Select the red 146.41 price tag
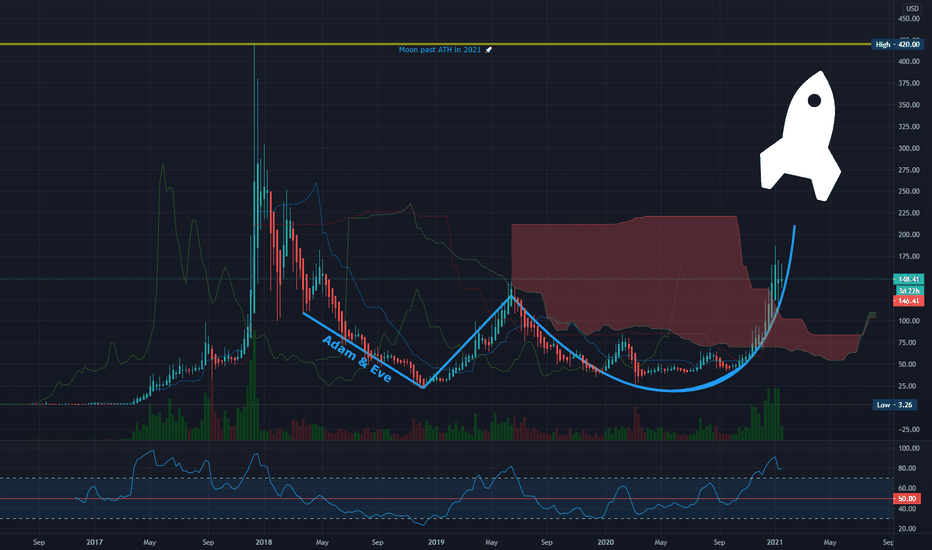The width and height of the screenshot is (932, 550). [x=908, y=301]
